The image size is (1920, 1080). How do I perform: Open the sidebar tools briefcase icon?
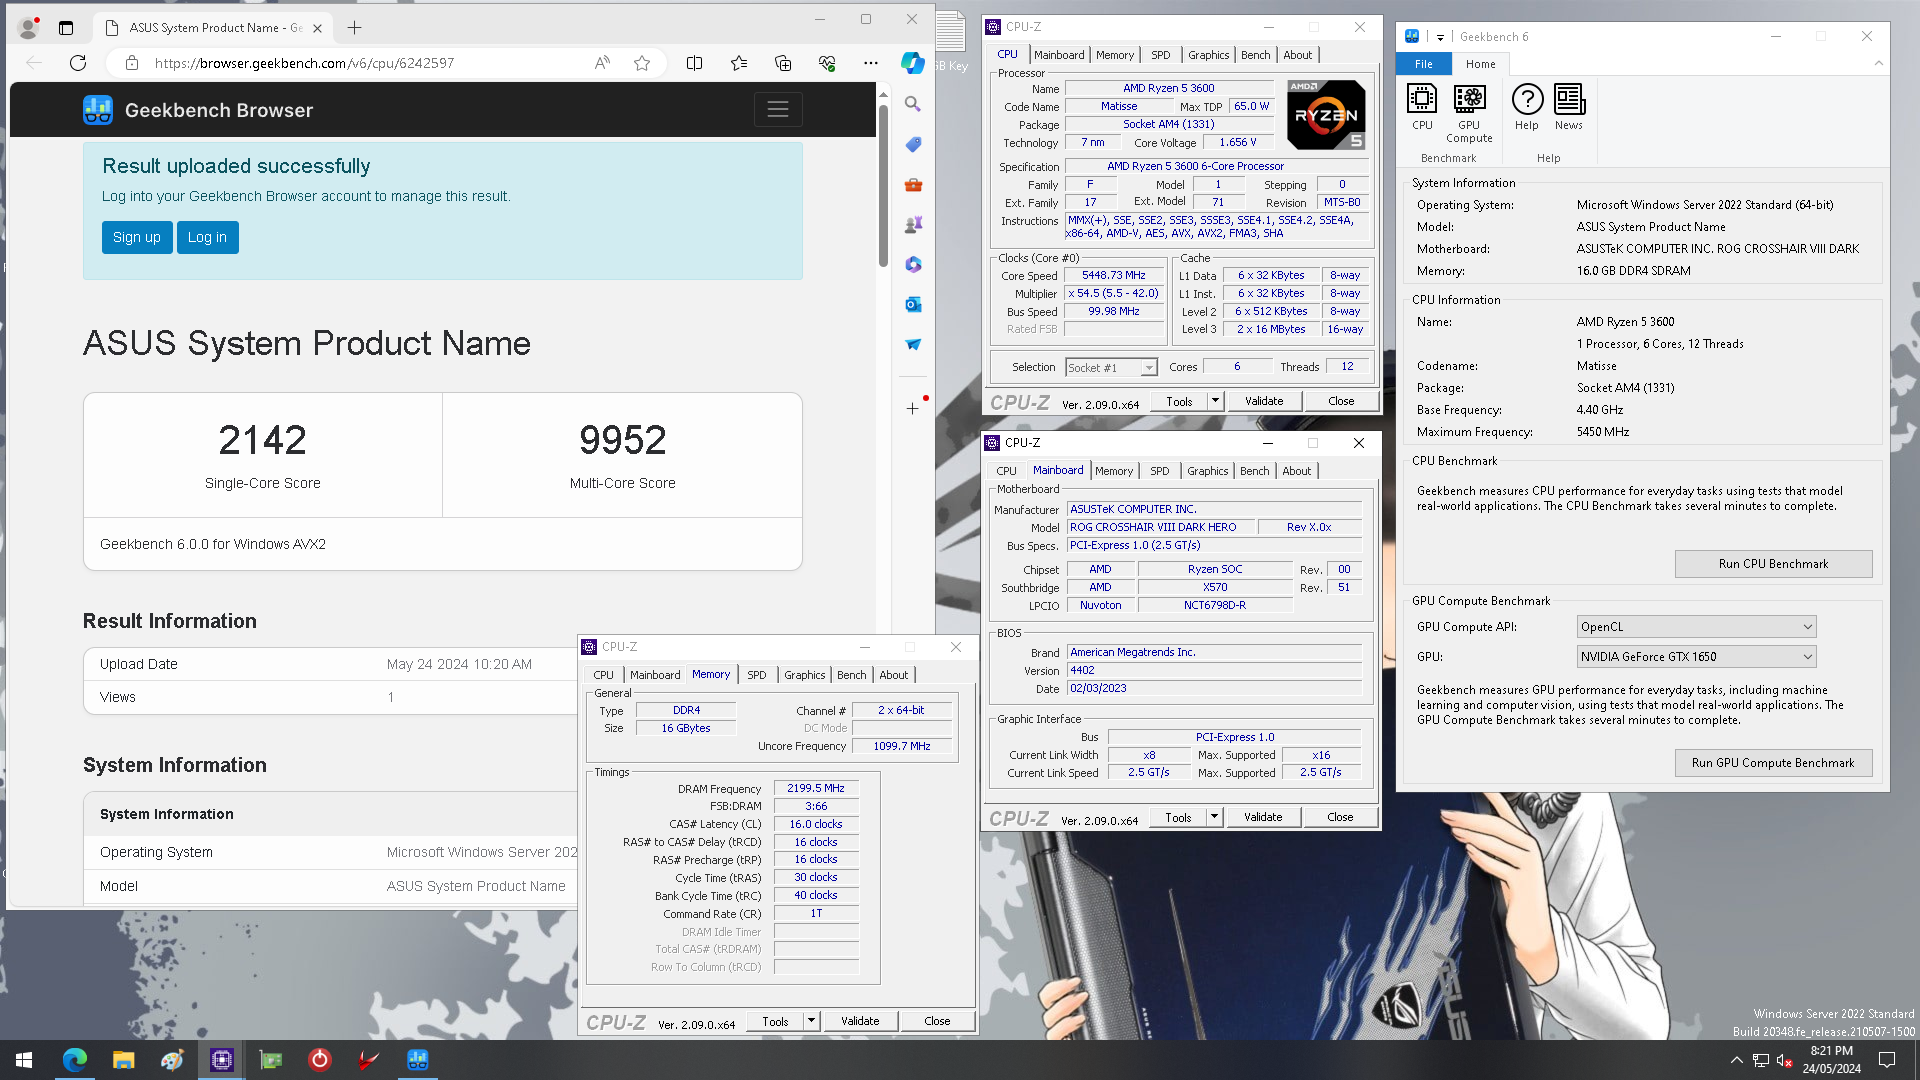913,184
